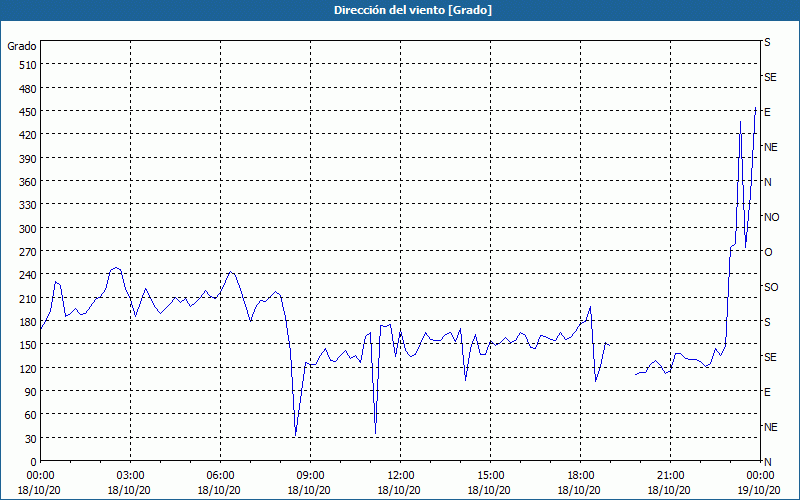
Task: Pick the 390 y-axis value
Action: point(28,159)
